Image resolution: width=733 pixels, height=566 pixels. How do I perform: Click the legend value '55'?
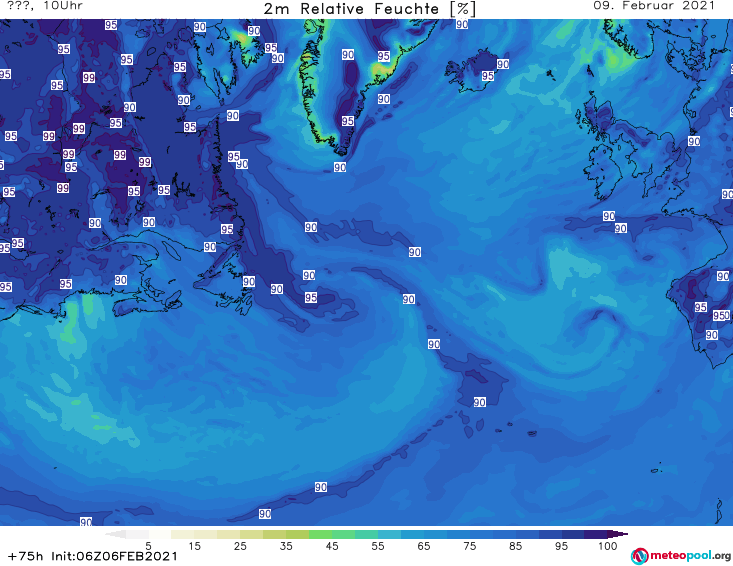pos(378,546)
